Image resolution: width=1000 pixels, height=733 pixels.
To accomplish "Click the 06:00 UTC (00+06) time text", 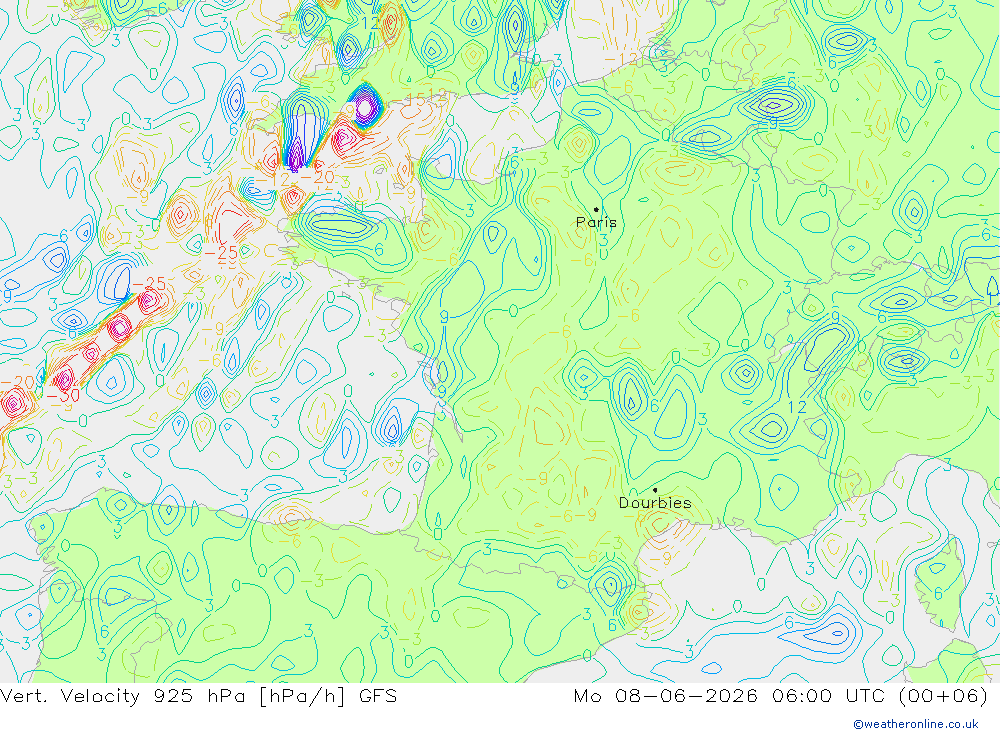I will tap(880, 696).
